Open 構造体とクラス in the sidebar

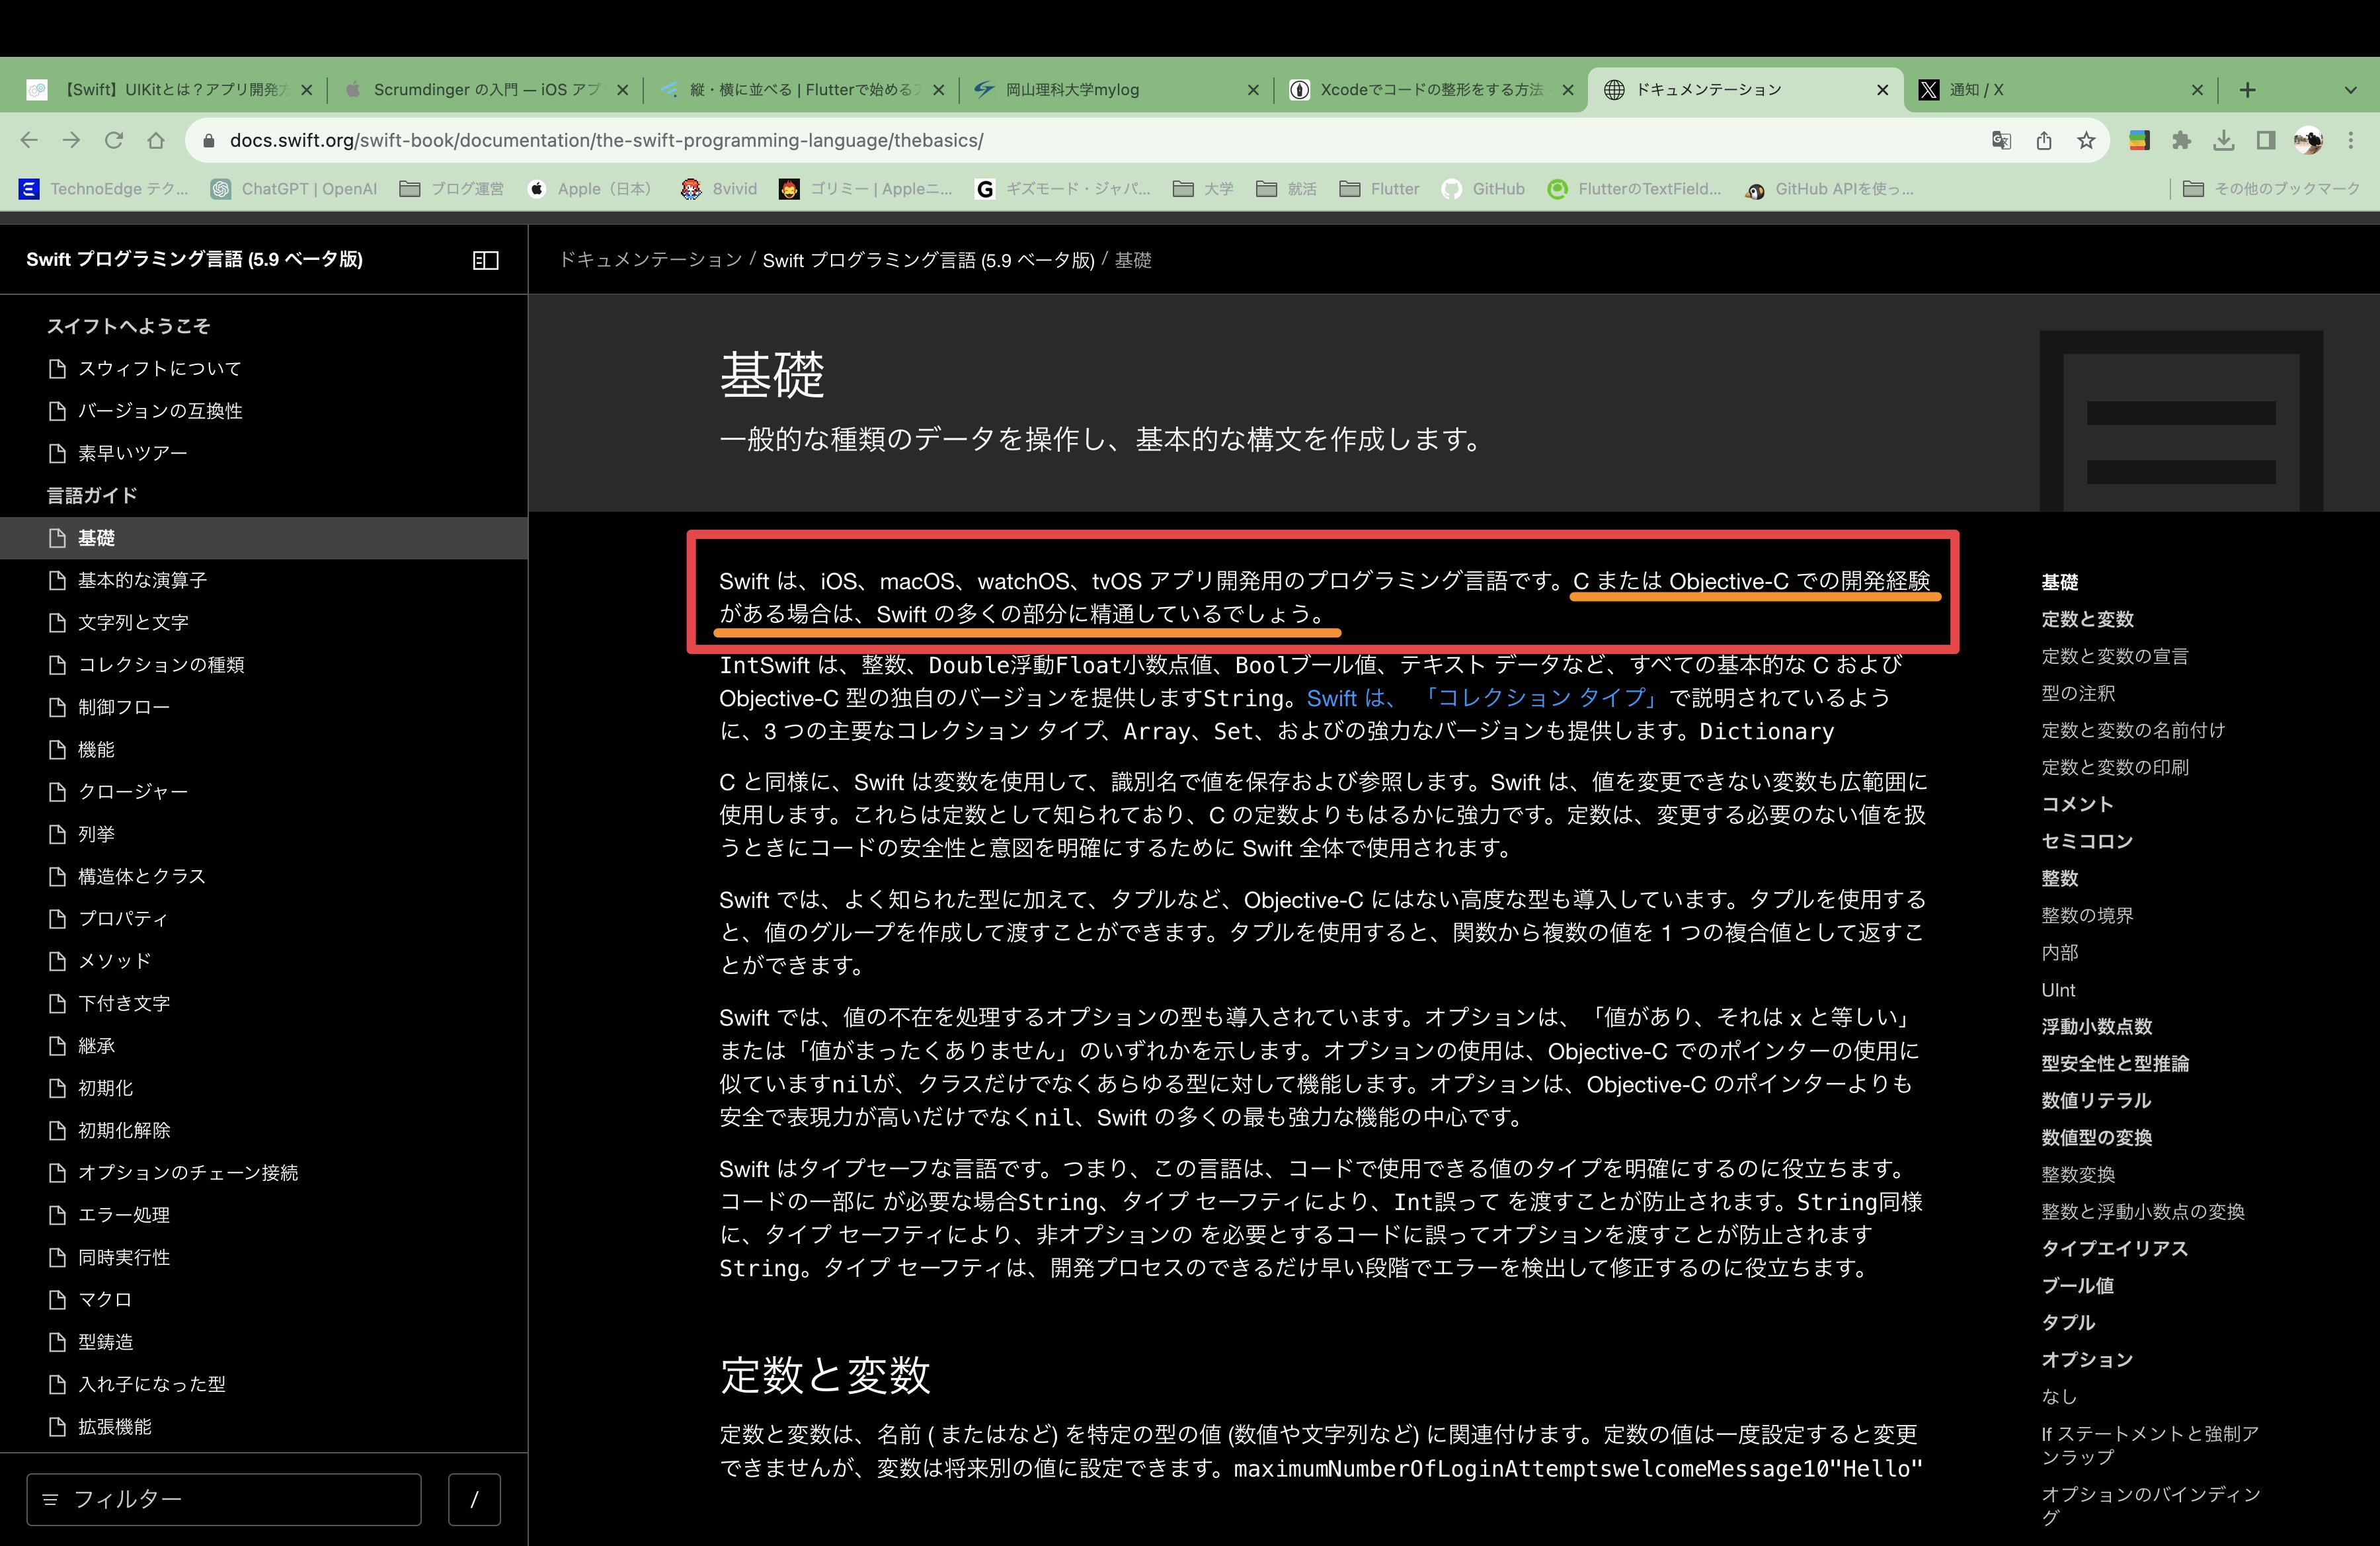click(x=142, y=876)
